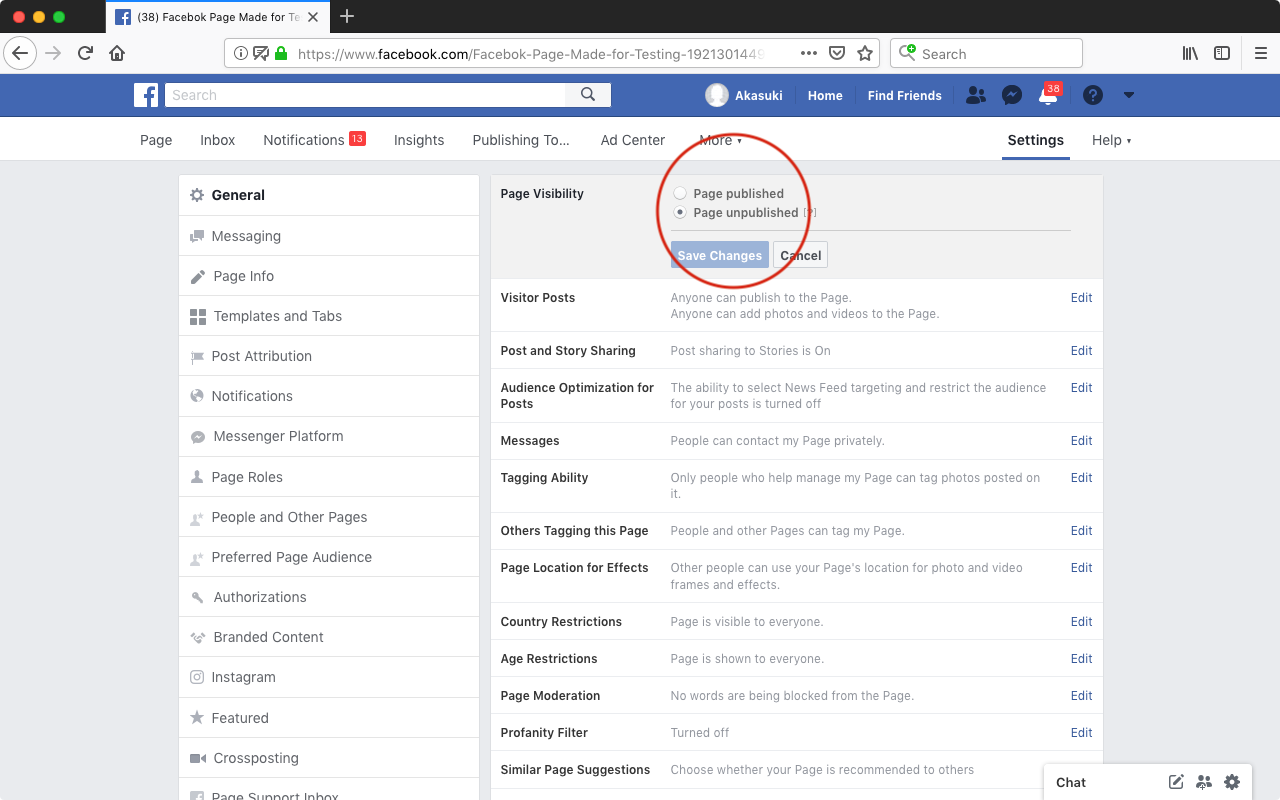Open General settings in sidebar

coord(329,195)
